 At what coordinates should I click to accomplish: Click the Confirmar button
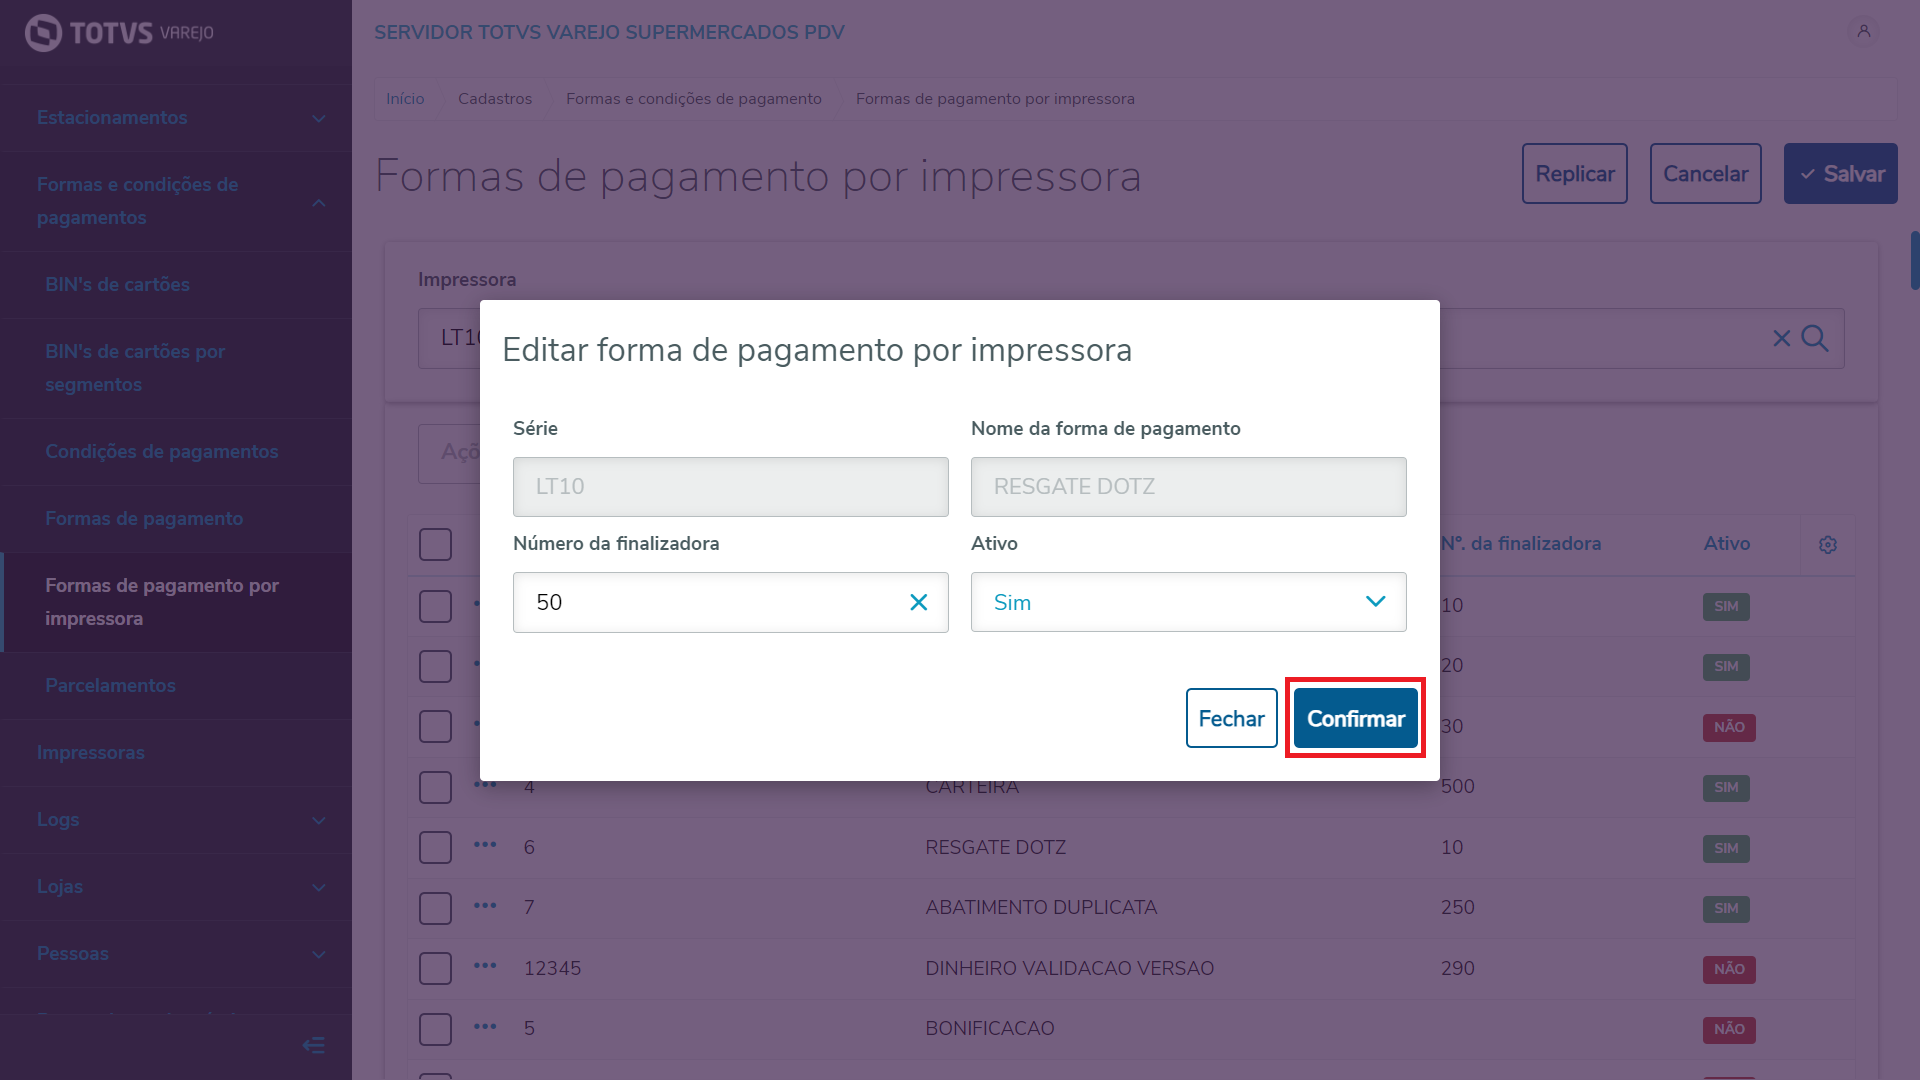click(1355, 718)
